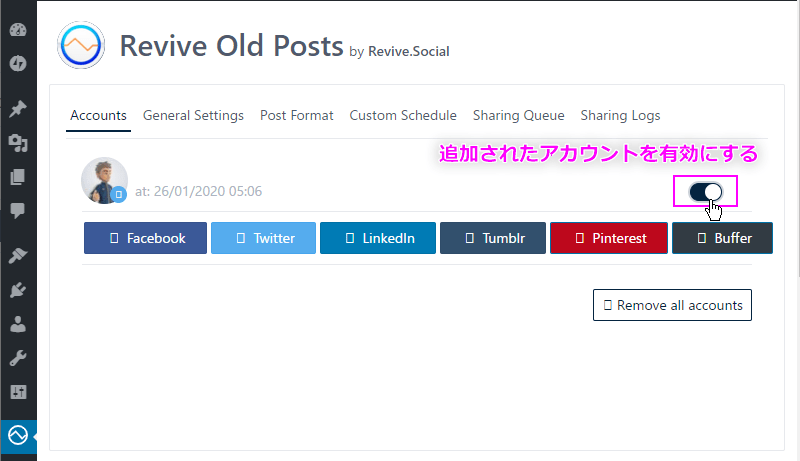Image resolution: width=800 pixels, height=461 pixels.
Task: Switch to the Accounts tab
Action: 98,116
